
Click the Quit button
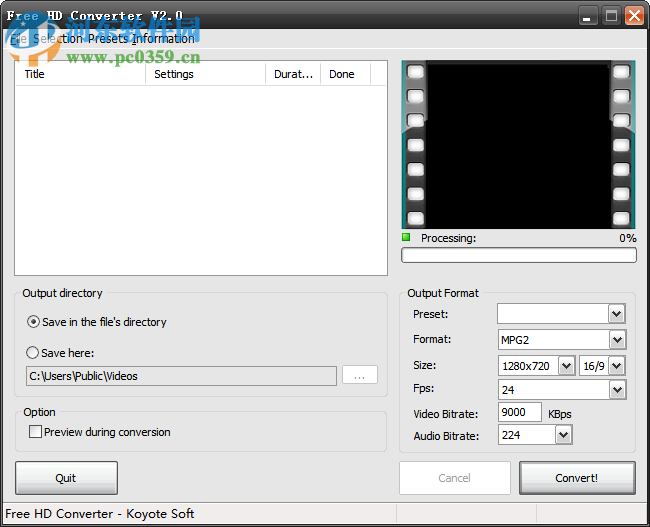click(66, 478)
